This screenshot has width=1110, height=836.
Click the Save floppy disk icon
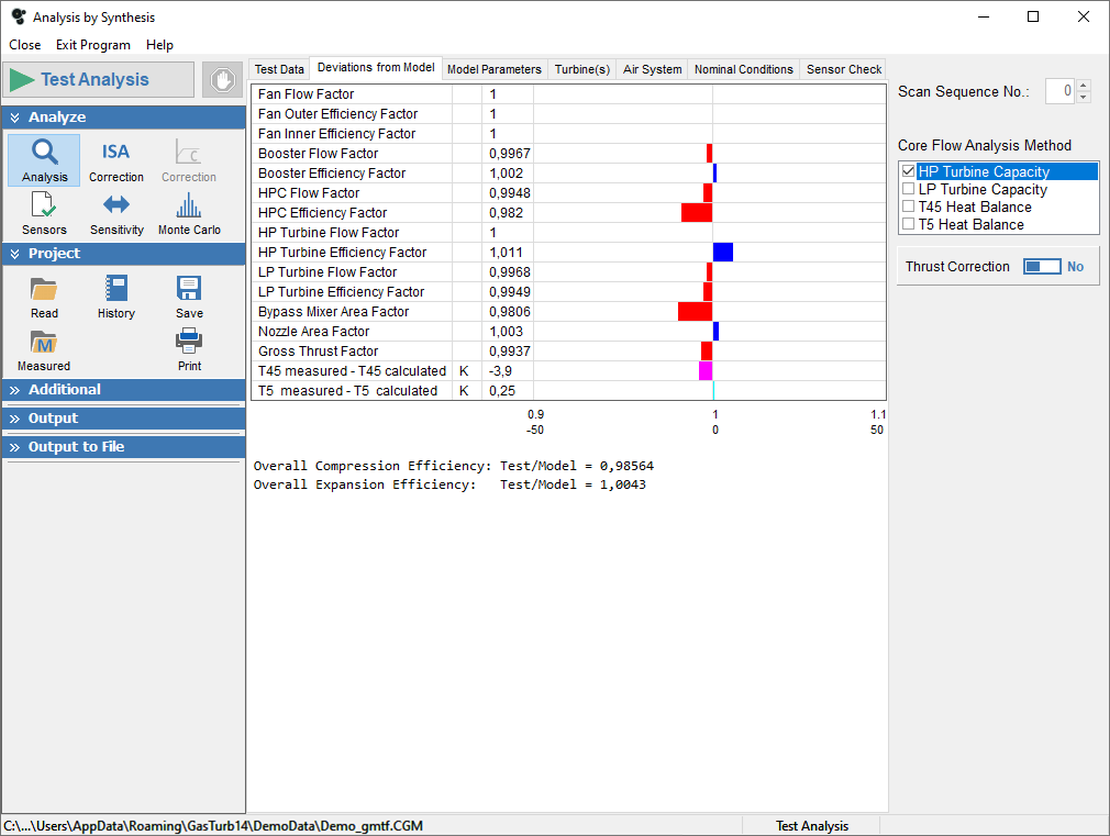(x=189, y=297)
